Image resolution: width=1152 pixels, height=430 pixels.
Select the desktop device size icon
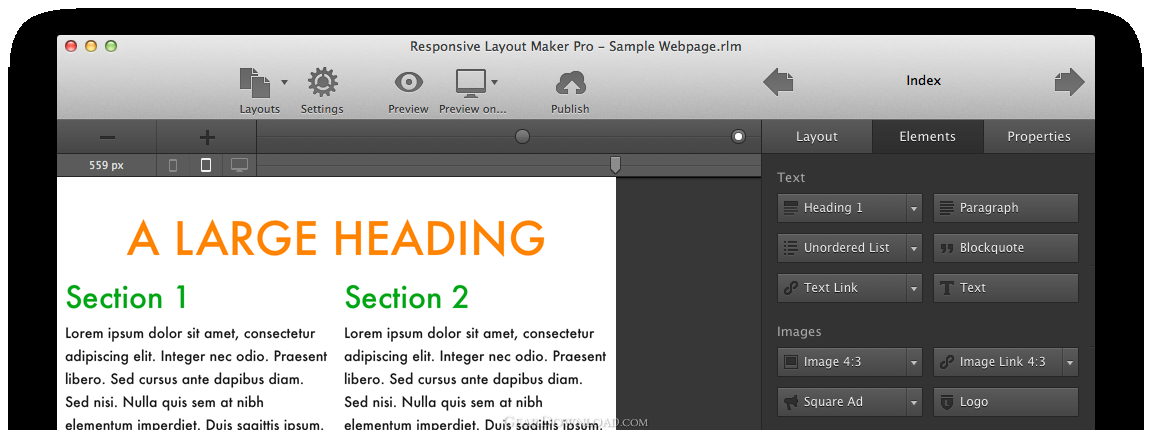[240, 165]
